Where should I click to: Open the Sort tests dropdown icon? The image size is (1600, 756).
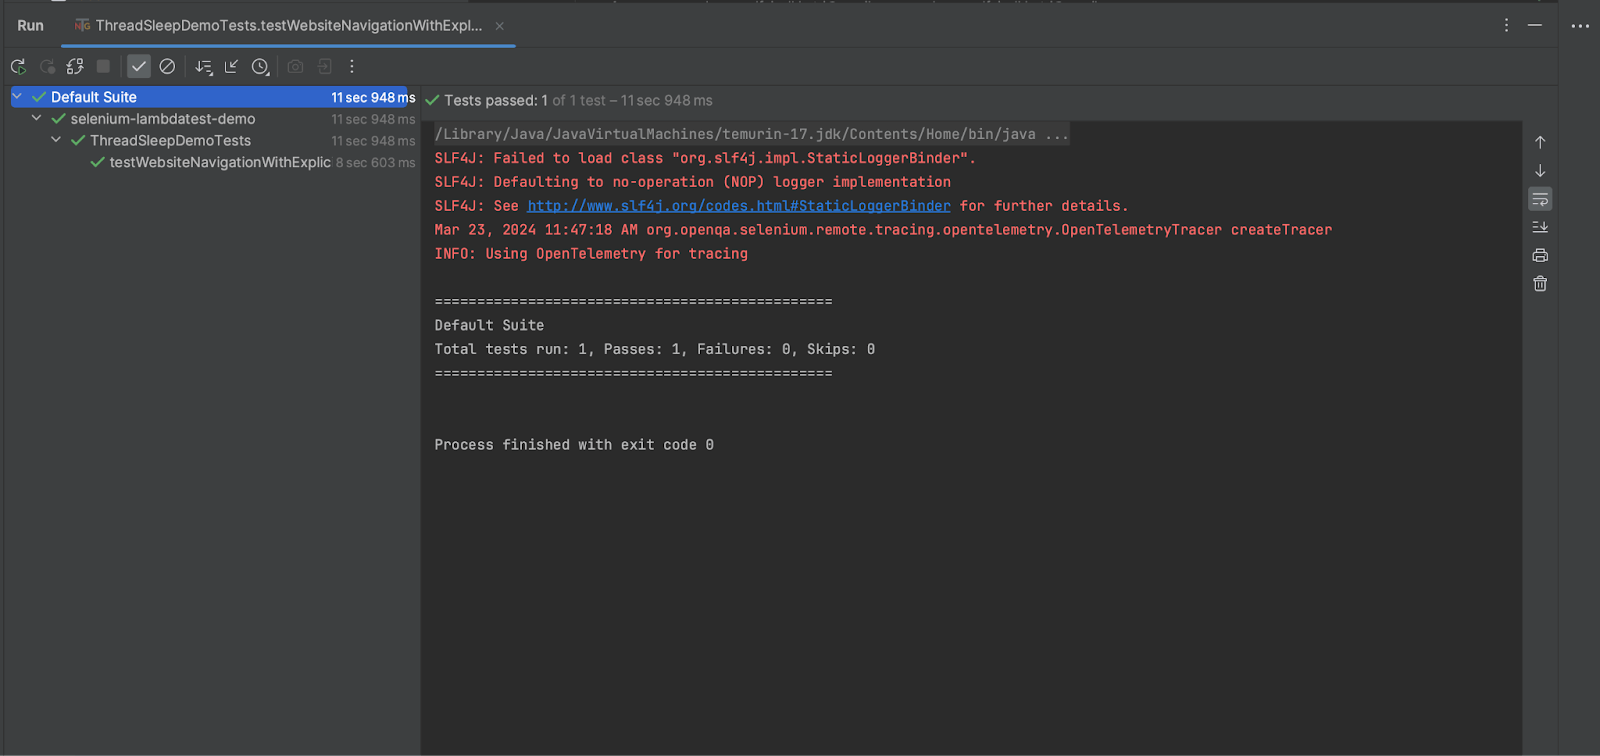[x=204, y=66]
